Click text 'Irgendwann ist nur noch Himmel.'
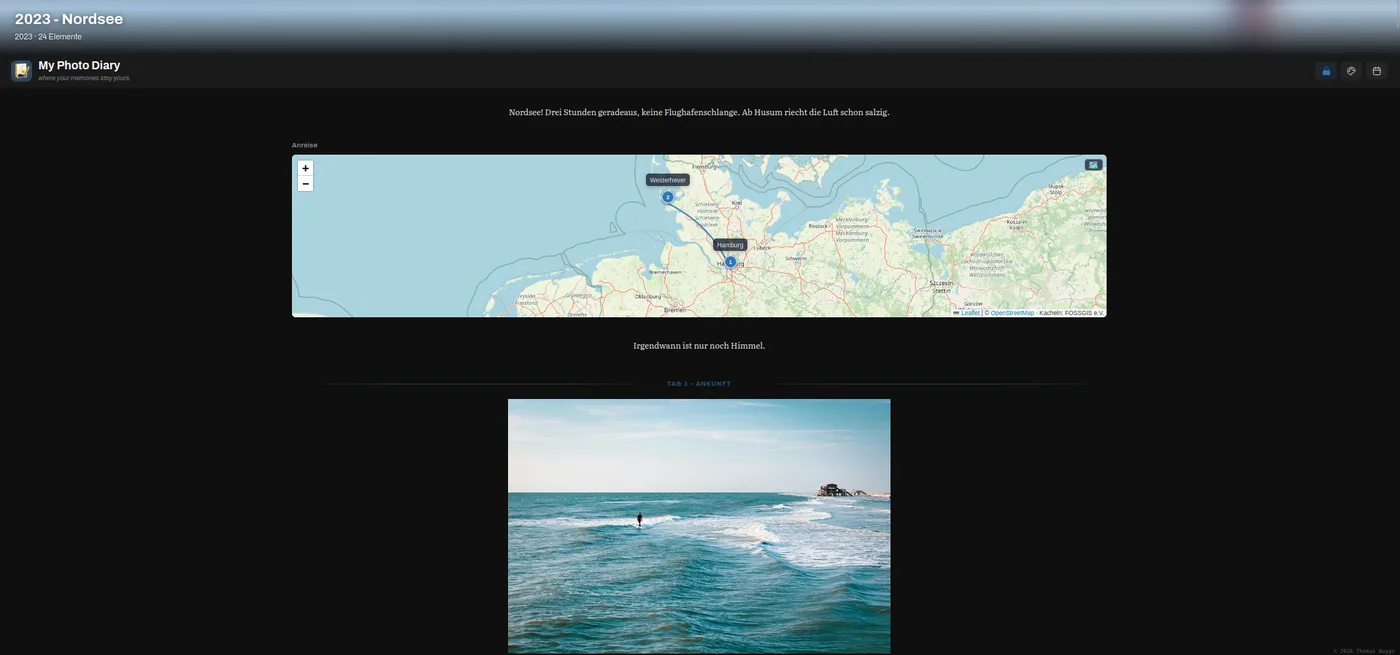Screen dimensions: 1400x655 coord(699,346)
